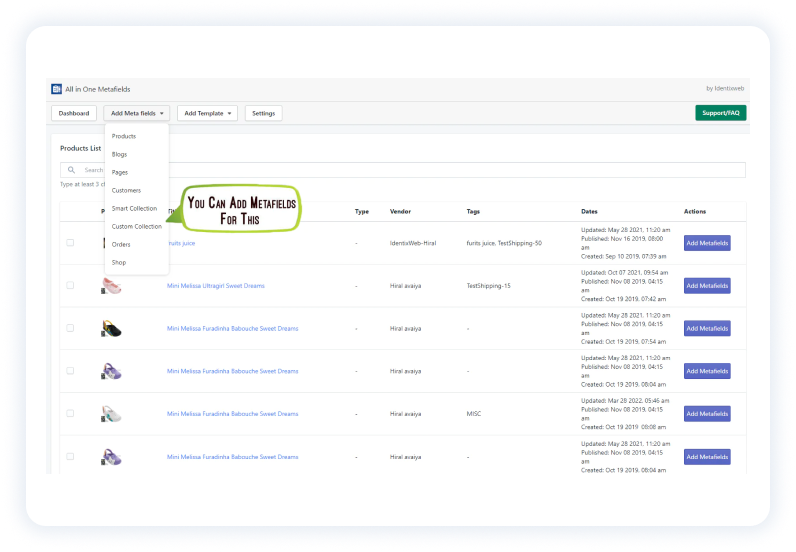This screenshot has width=796, height=552.
Task: Click the black and yellow shoe thumbnail
Action: (111, 328)
